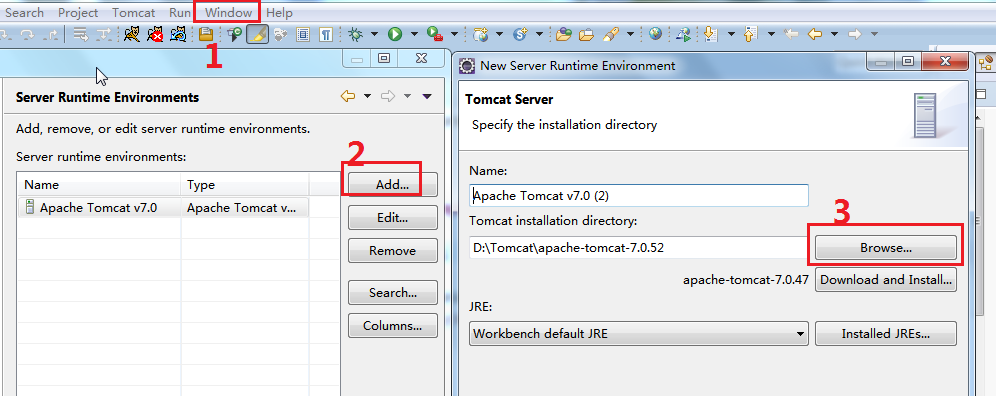Open the Web Browser globe icon
The height and width of the screenshot is (396, 996).
click(x=656, y=34)
